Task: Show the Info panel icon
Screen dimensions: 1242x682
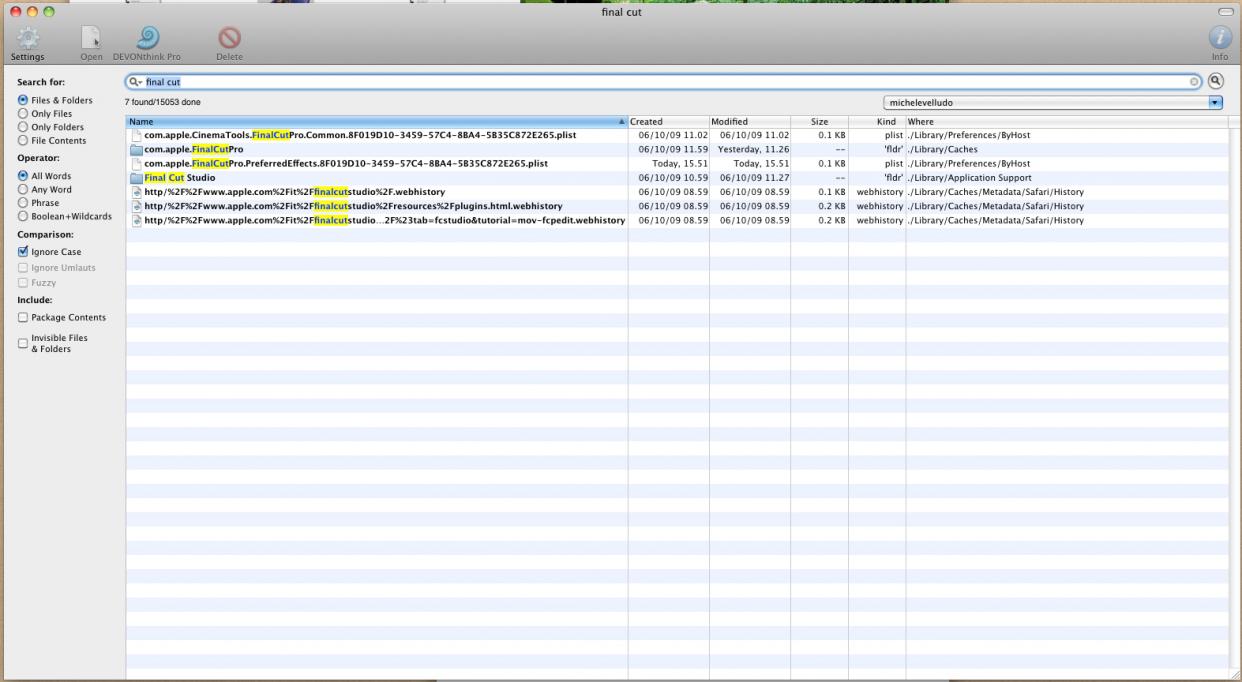Action: pyautogui.click(x=1220, y=39)
